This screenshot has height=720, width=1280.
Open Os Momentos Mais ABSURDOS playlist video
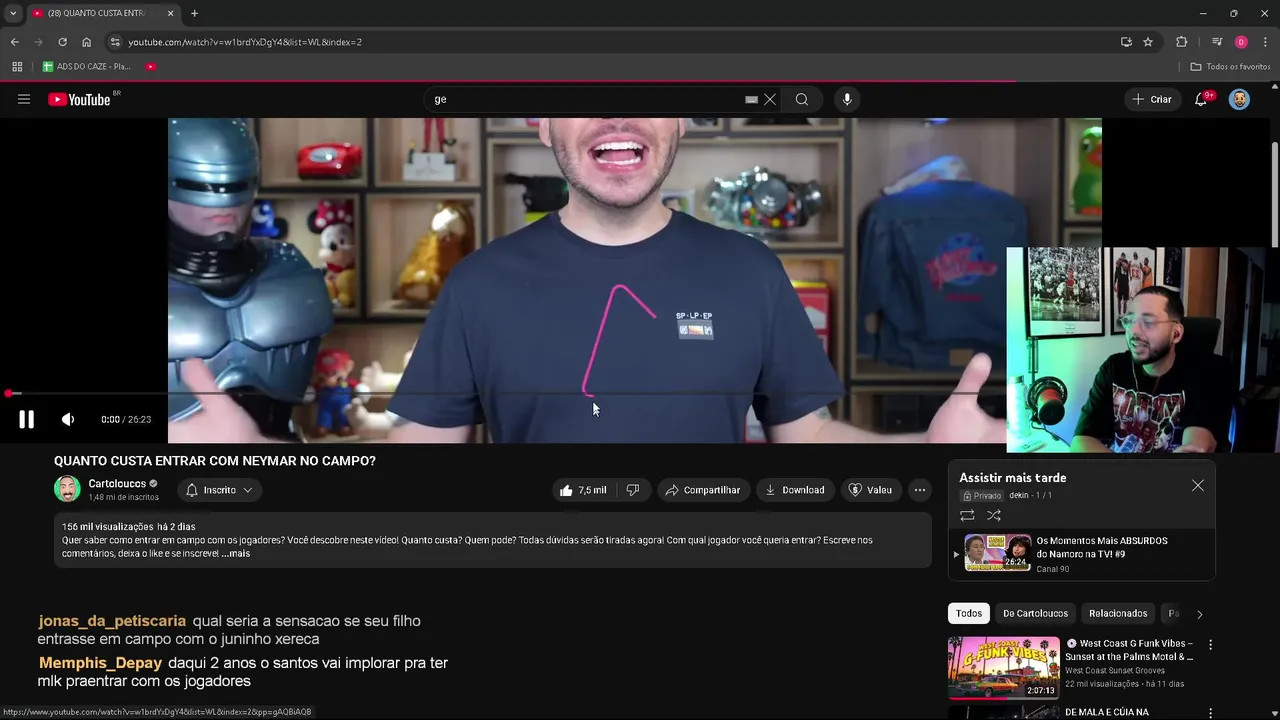pyautogui.click(x=1082, y=553)
